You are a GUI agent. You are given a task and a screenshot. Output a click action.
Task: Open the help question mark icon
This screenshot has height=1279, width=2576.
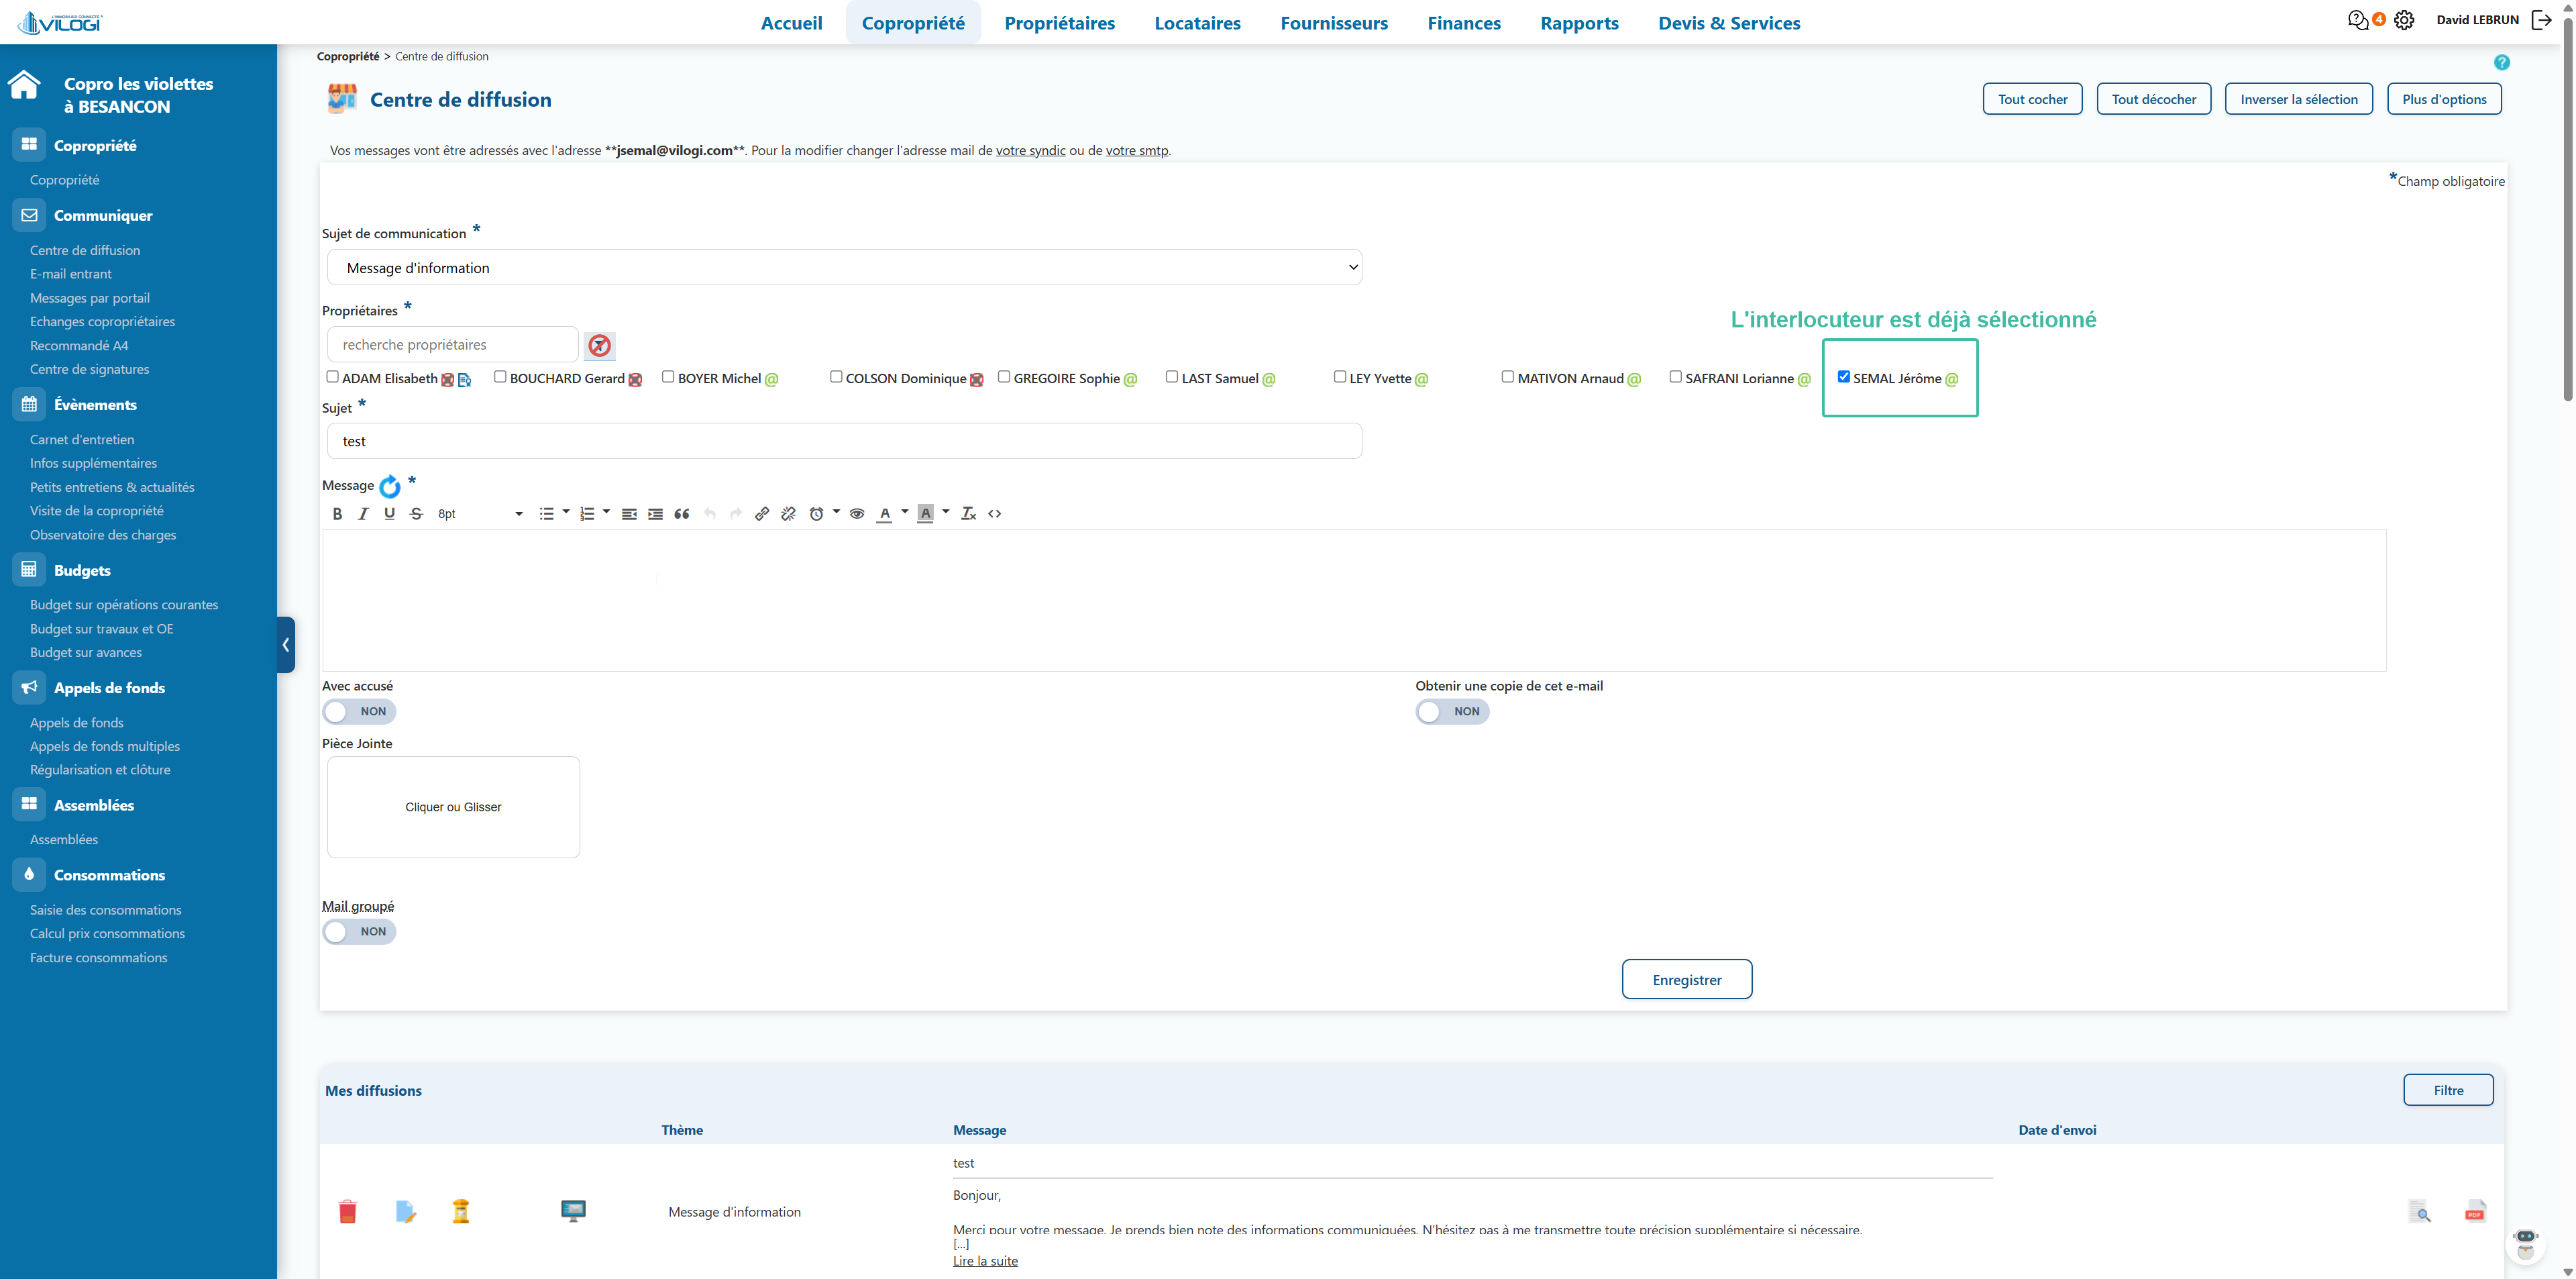(2502, 62)
